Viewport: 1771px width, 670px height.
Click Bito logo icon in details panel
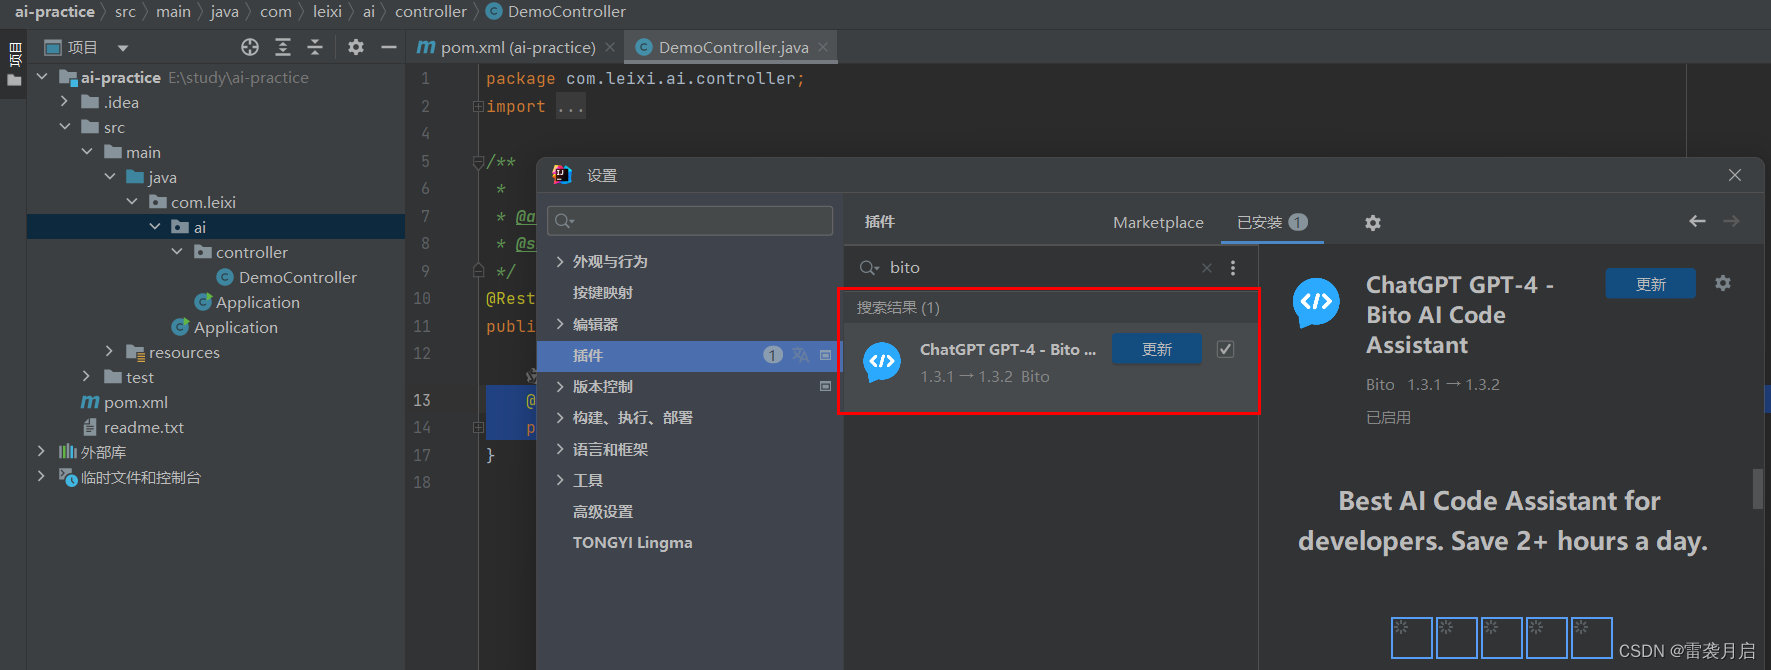[1316, 303]
